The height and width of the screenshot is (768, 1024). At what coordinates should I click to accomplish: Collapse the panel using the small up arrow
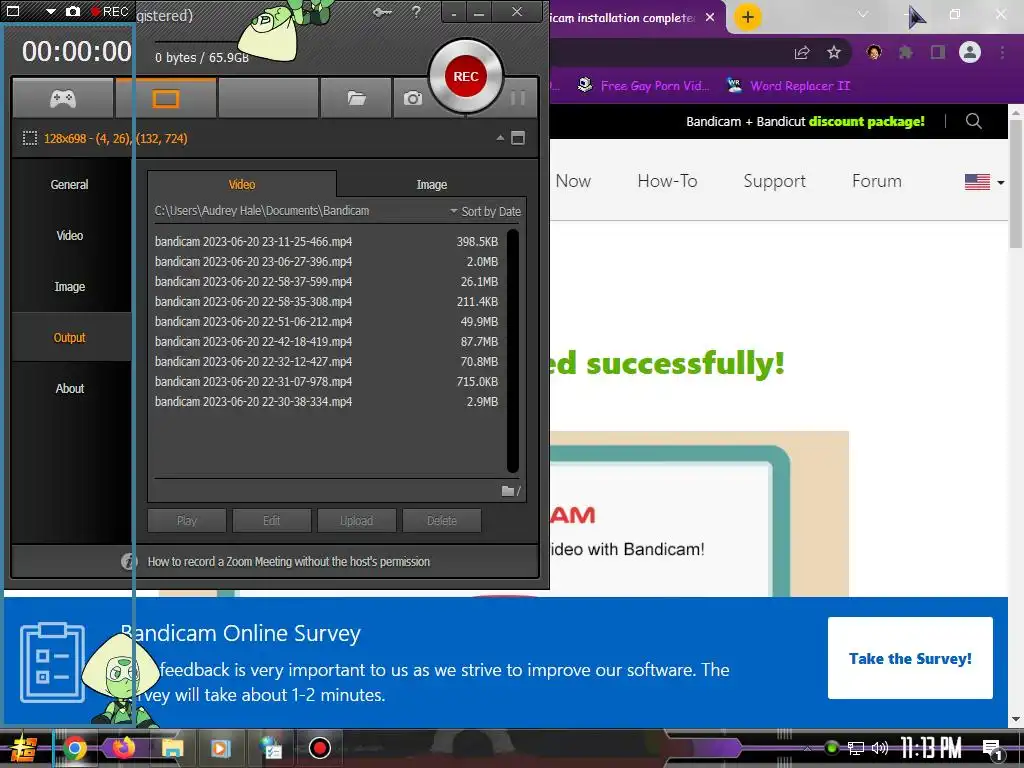[500, 138]
